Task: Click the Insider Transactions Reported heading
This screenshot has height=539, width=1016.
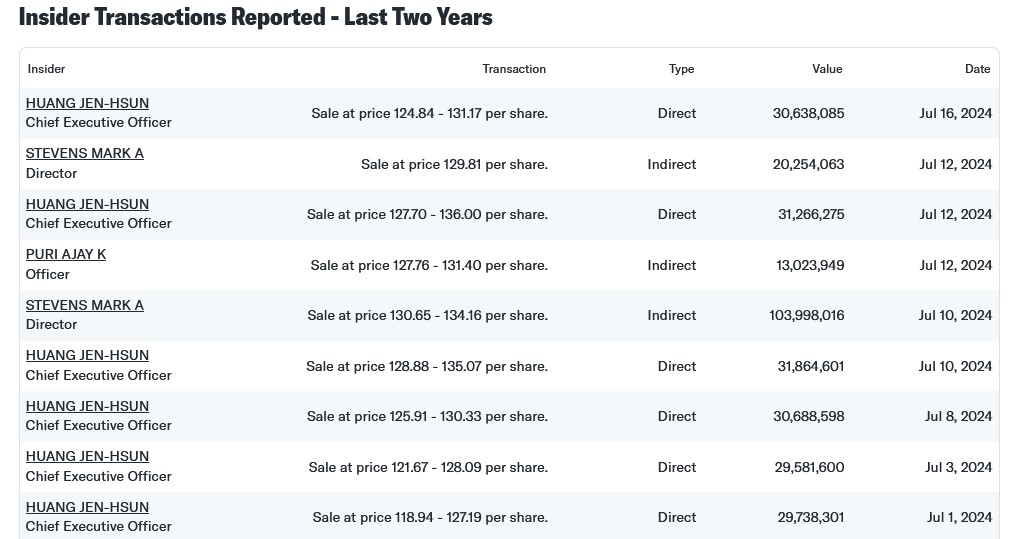Action: (x=256, y=17)
